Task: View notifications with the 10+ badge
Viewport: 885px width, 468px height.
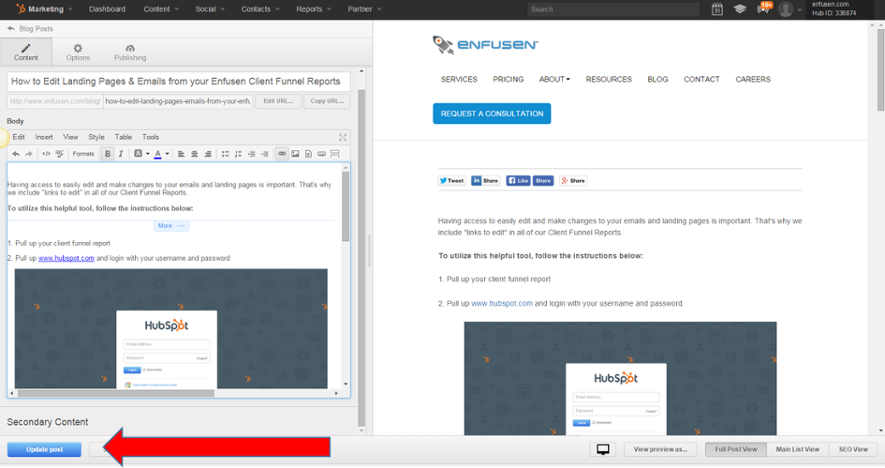Action: pos(764,8)
